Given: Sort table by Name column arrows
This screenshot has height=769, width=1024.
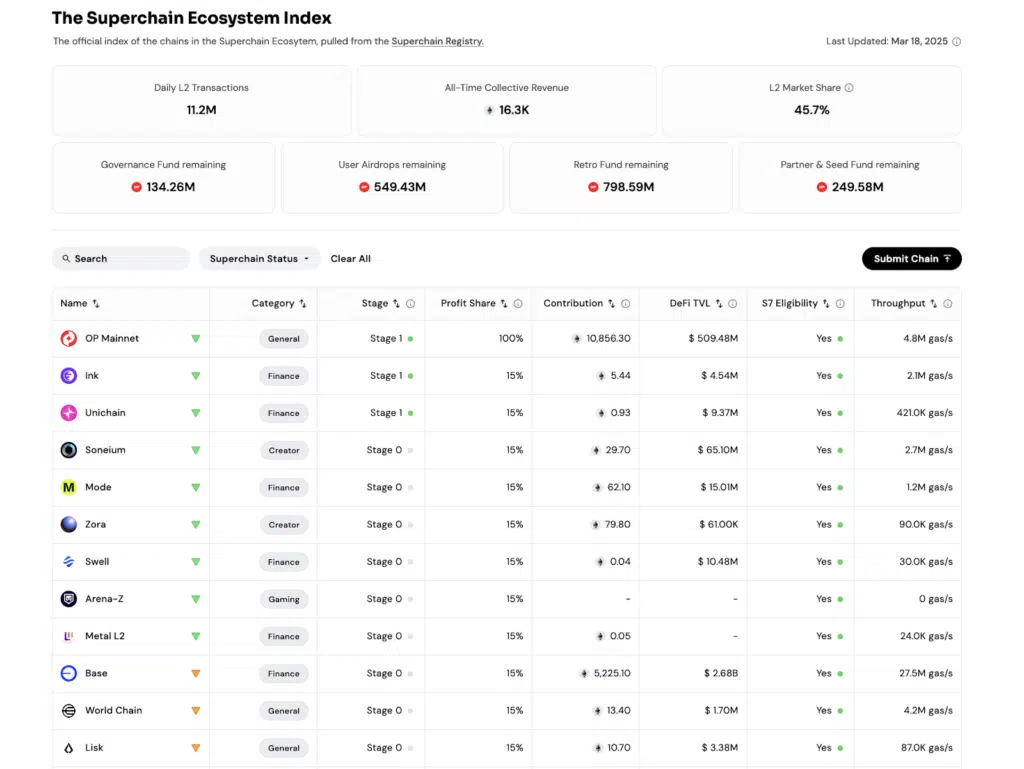Looking at the screenshot, I should (96, 304).
